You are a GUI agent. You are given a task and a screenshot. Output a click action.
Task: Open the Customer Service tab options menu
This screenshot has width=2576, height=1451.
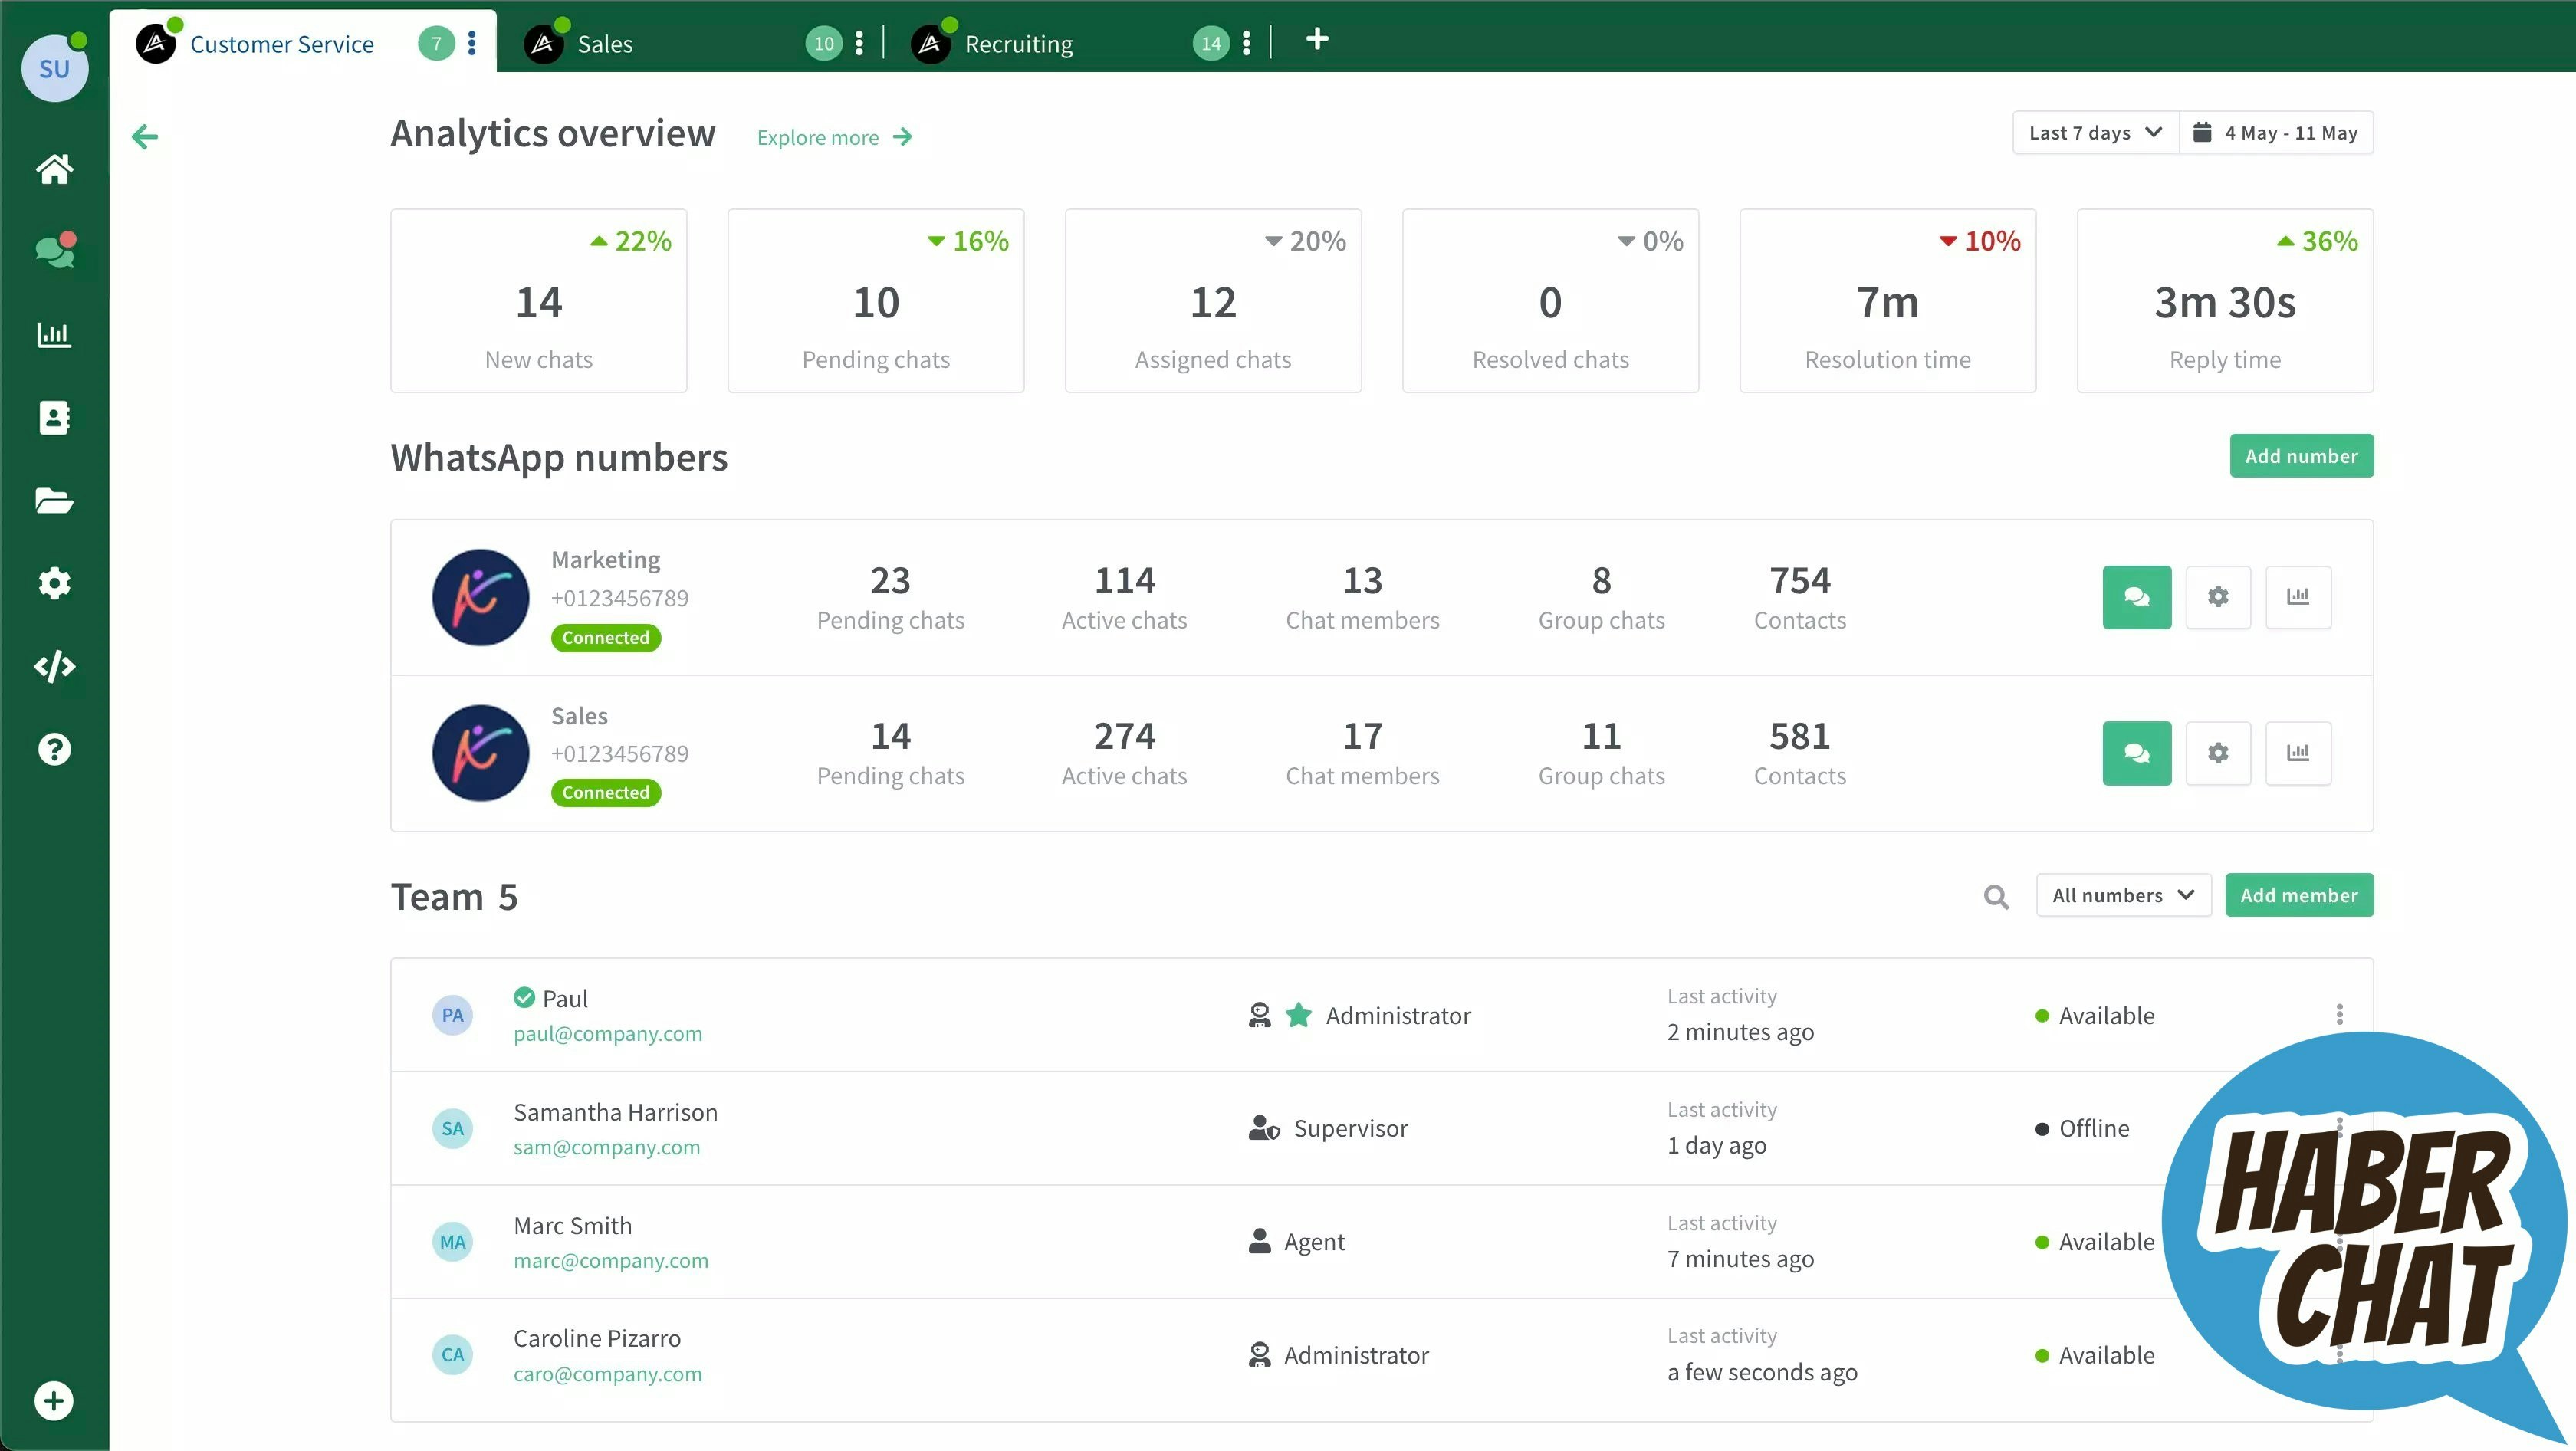click(x=472, y=43)
